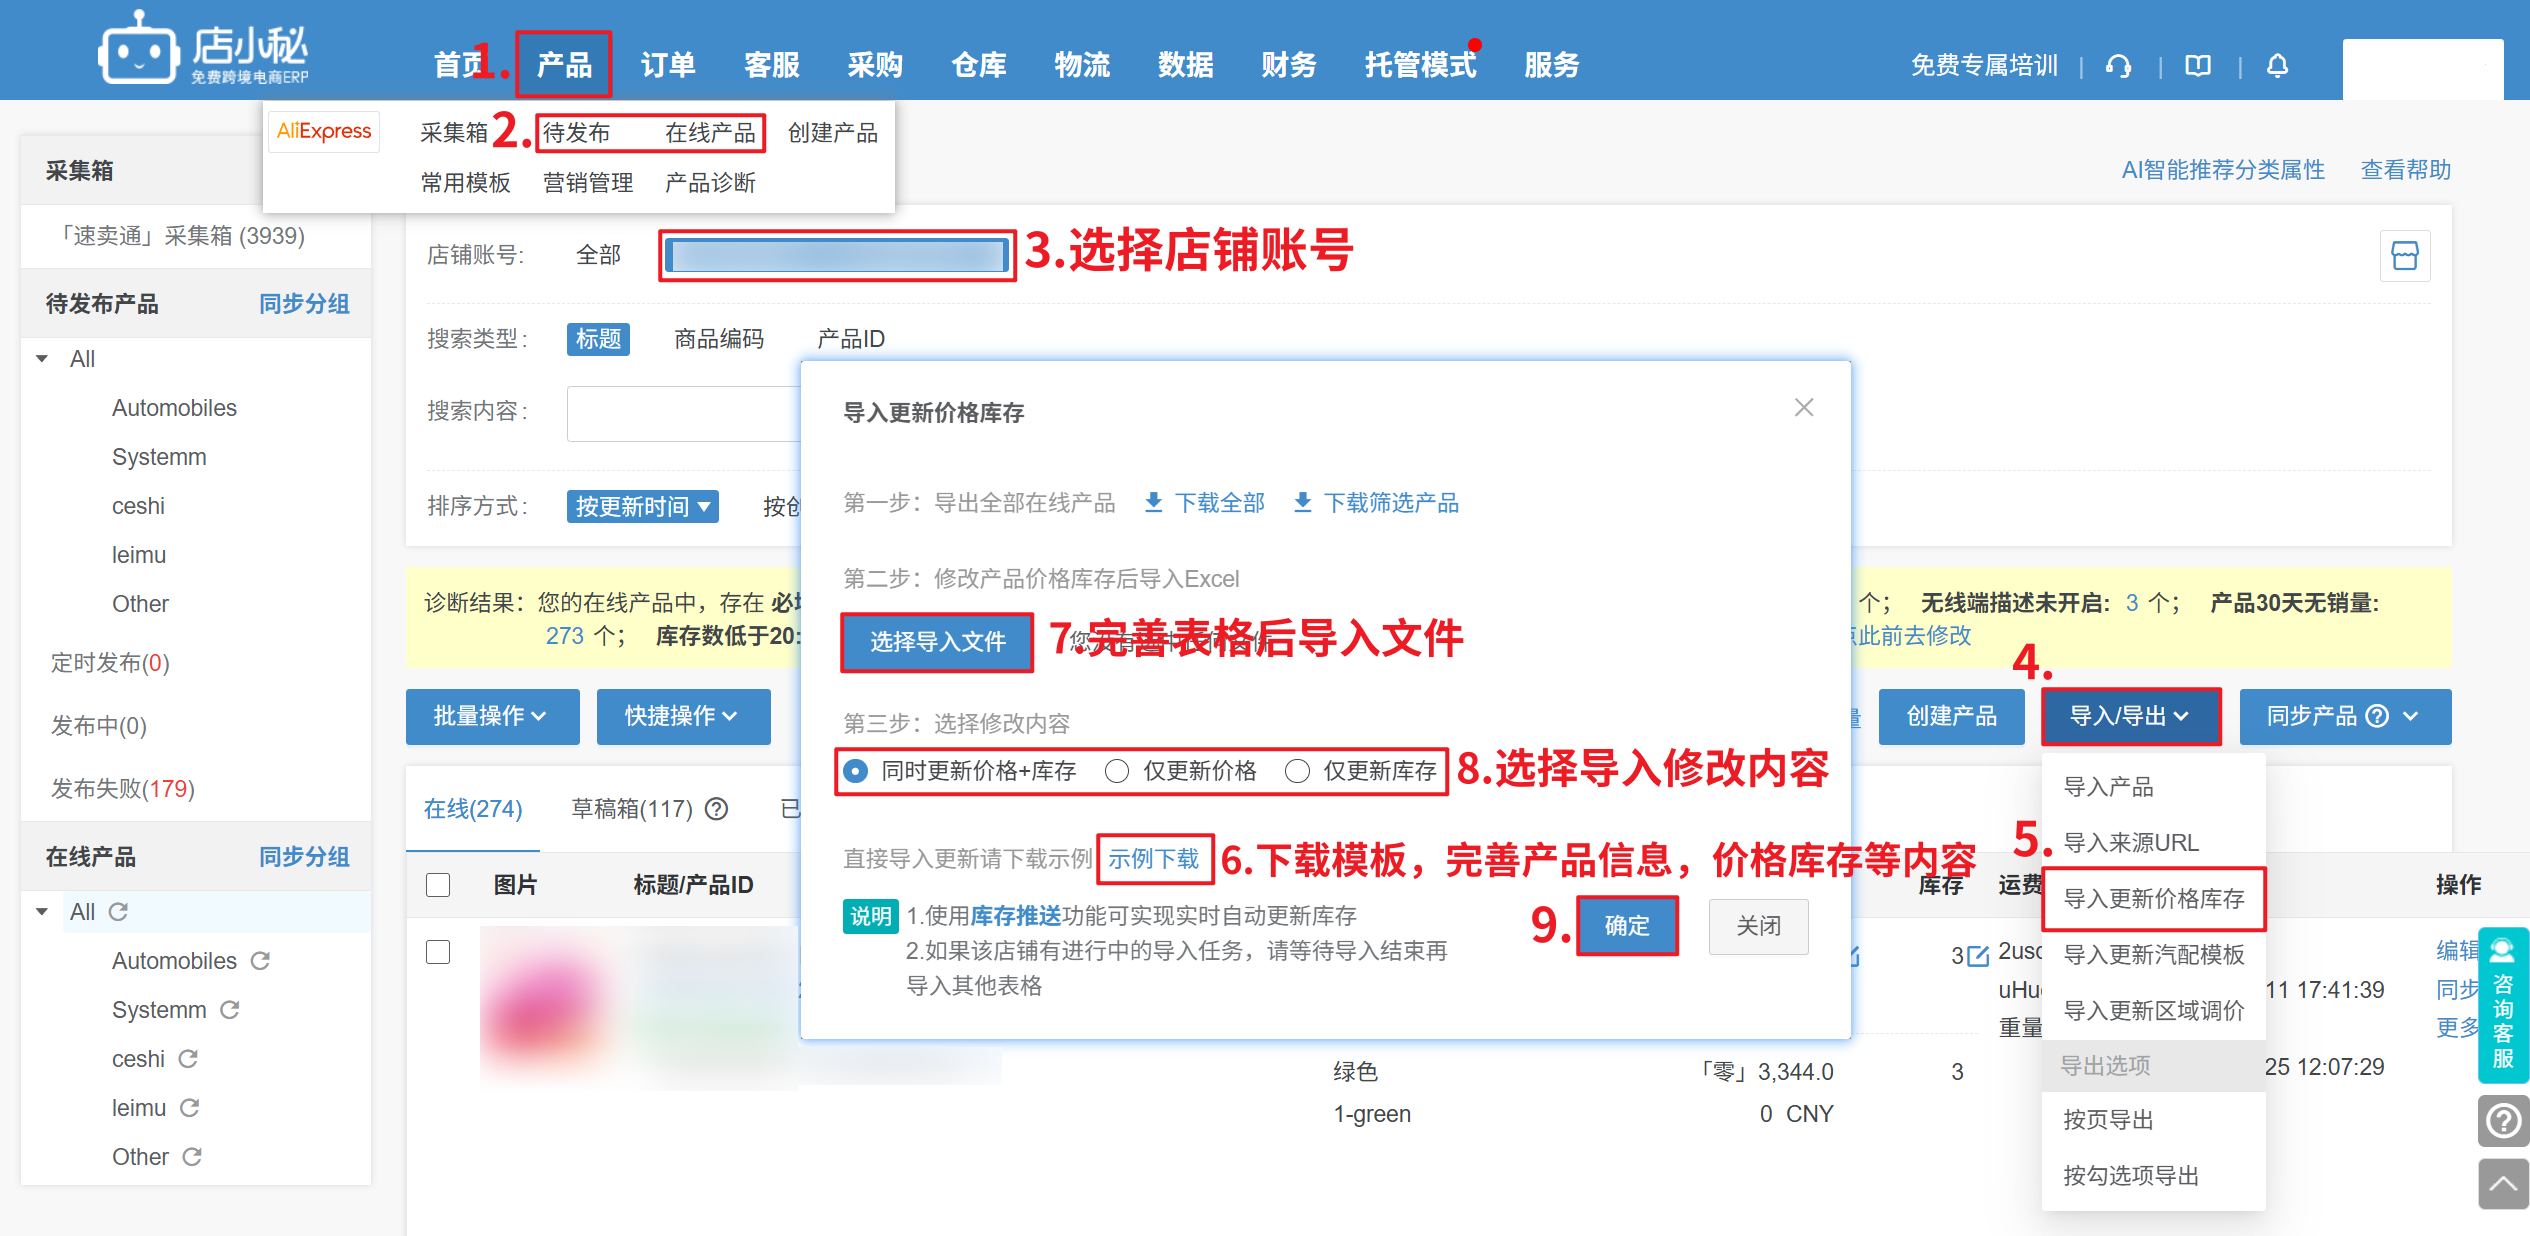2530x1236 pixels.
Task: Select 仅更新库存 radio option
Action: pos(1297,771)
